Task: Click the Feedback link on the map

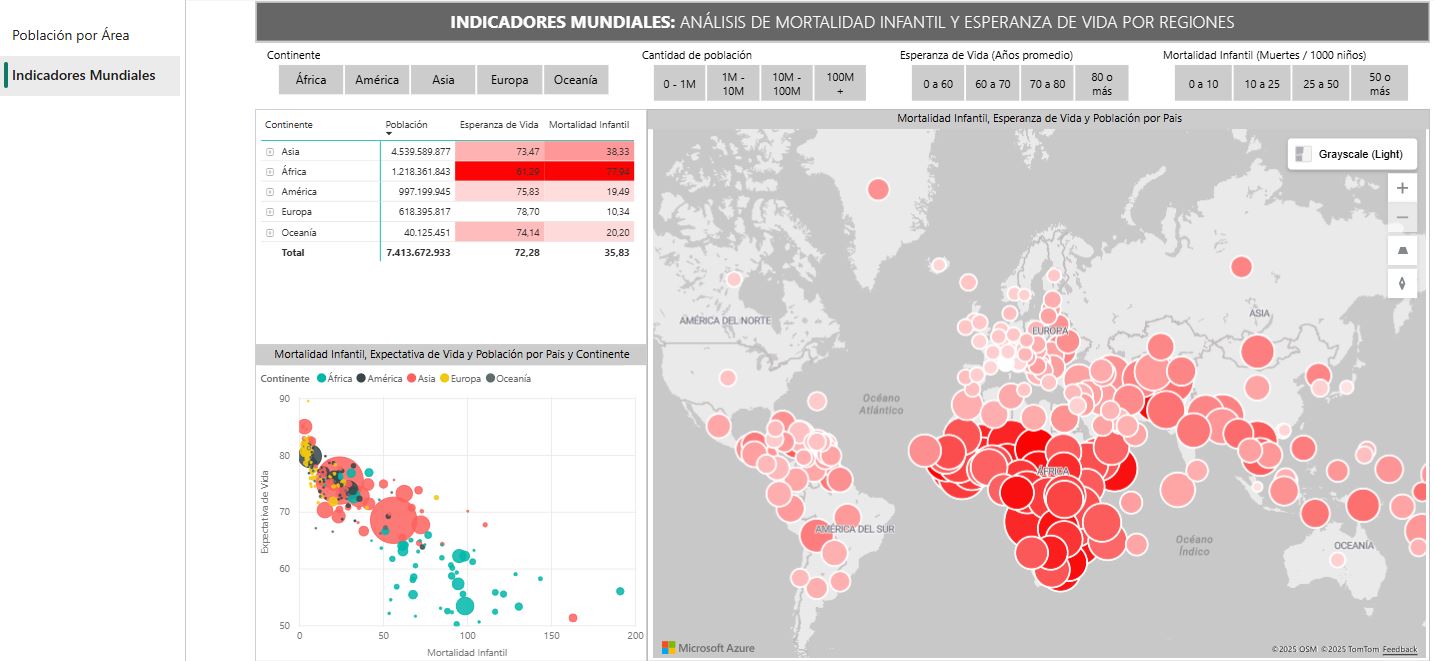Action: (x=1399, y=650)
